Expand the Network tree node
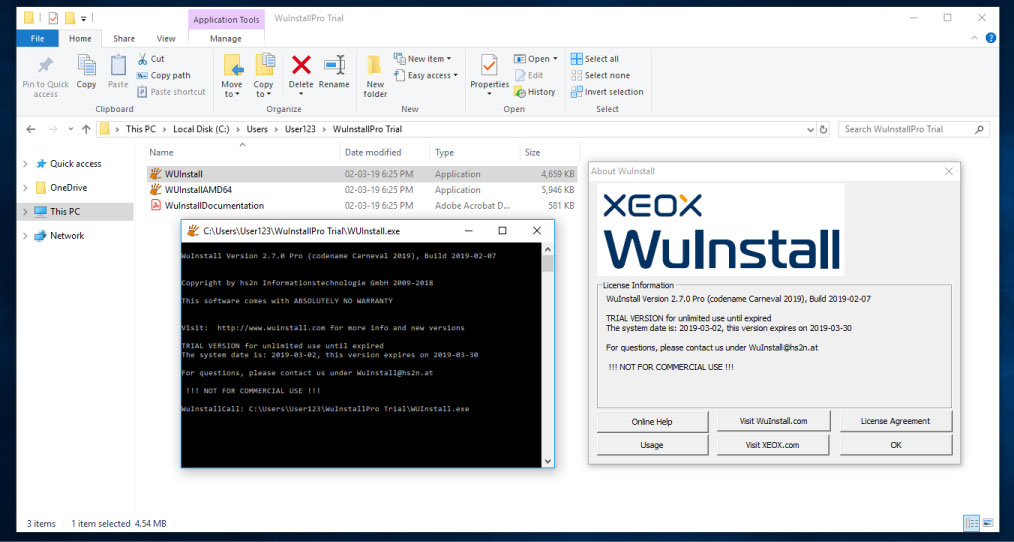 [25, 236]
